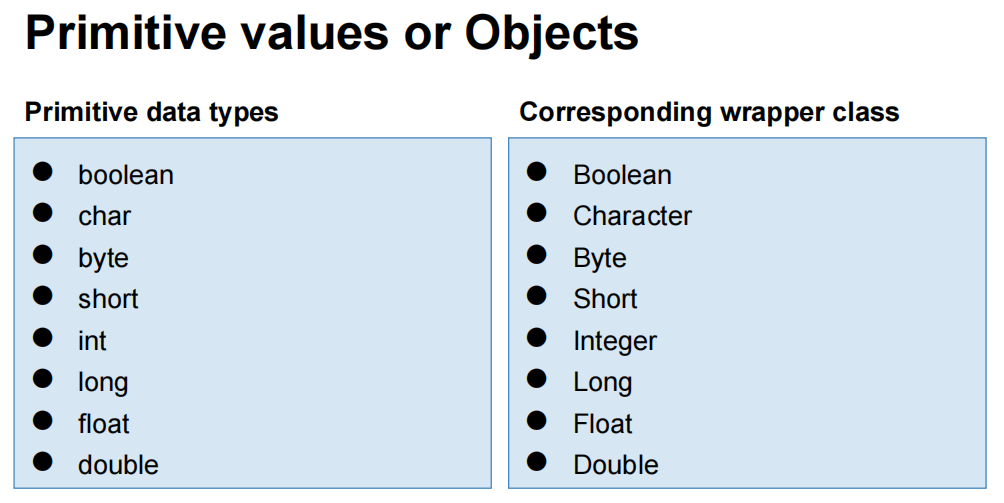Image resolution: width=1004 pixels, height=503 pixels.
Task: Click 'Byte' in the wrapper class list
Action: (600, 259)
